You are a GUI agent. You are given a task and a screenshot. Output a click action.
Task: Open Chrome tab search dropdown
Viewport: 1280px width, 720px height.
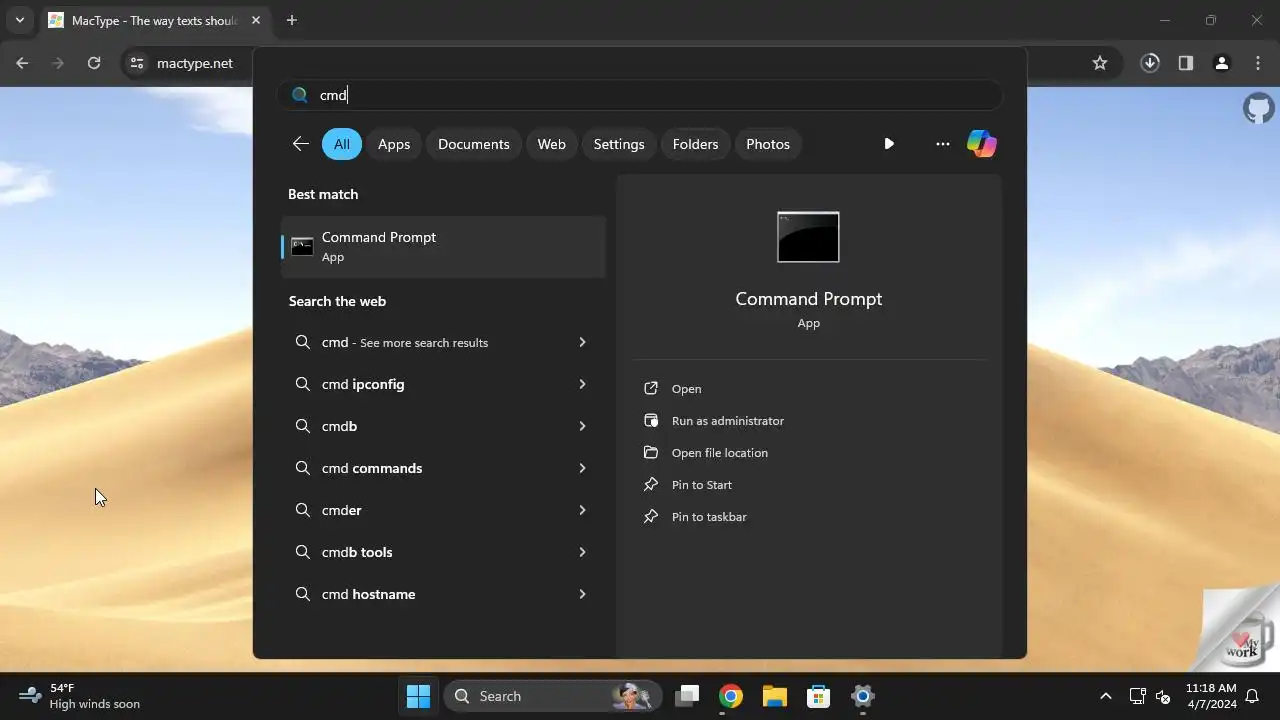[19, 20]
